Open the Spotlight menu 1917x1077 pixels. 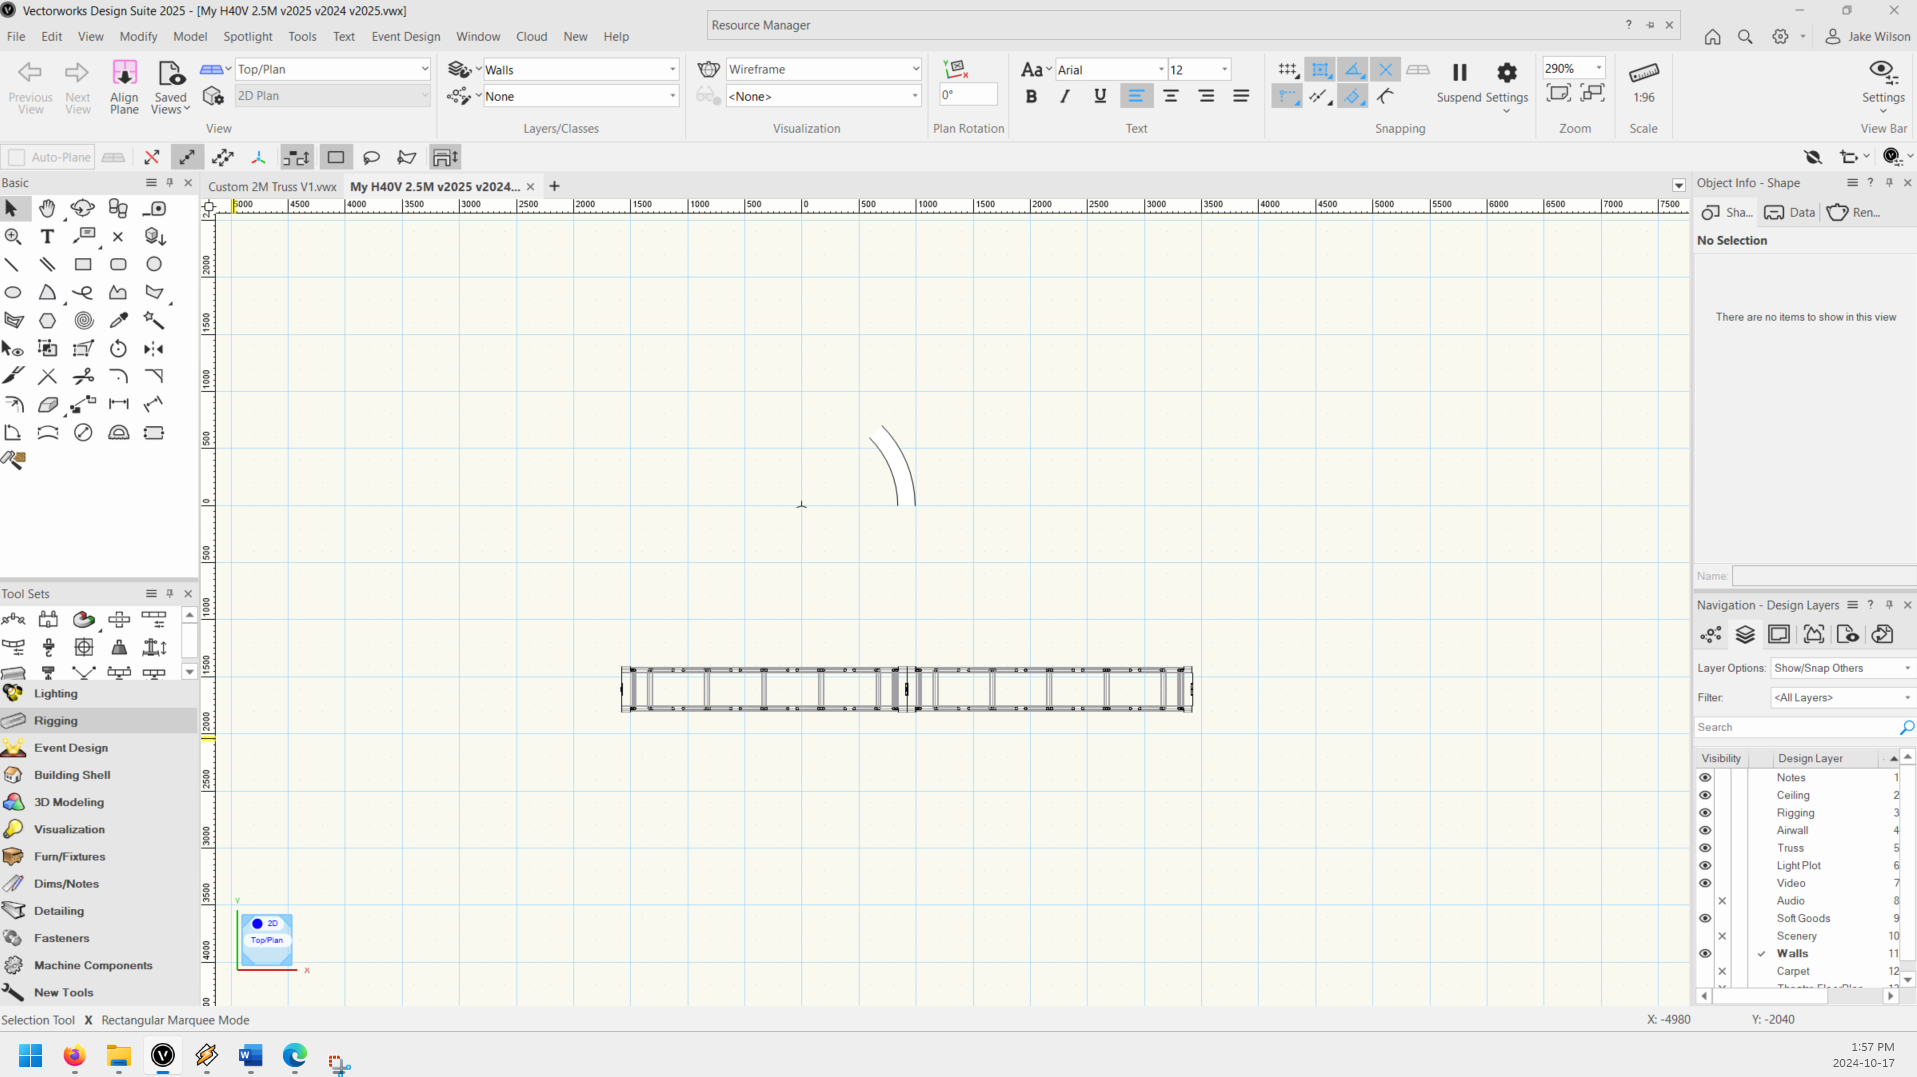point(247,36)
